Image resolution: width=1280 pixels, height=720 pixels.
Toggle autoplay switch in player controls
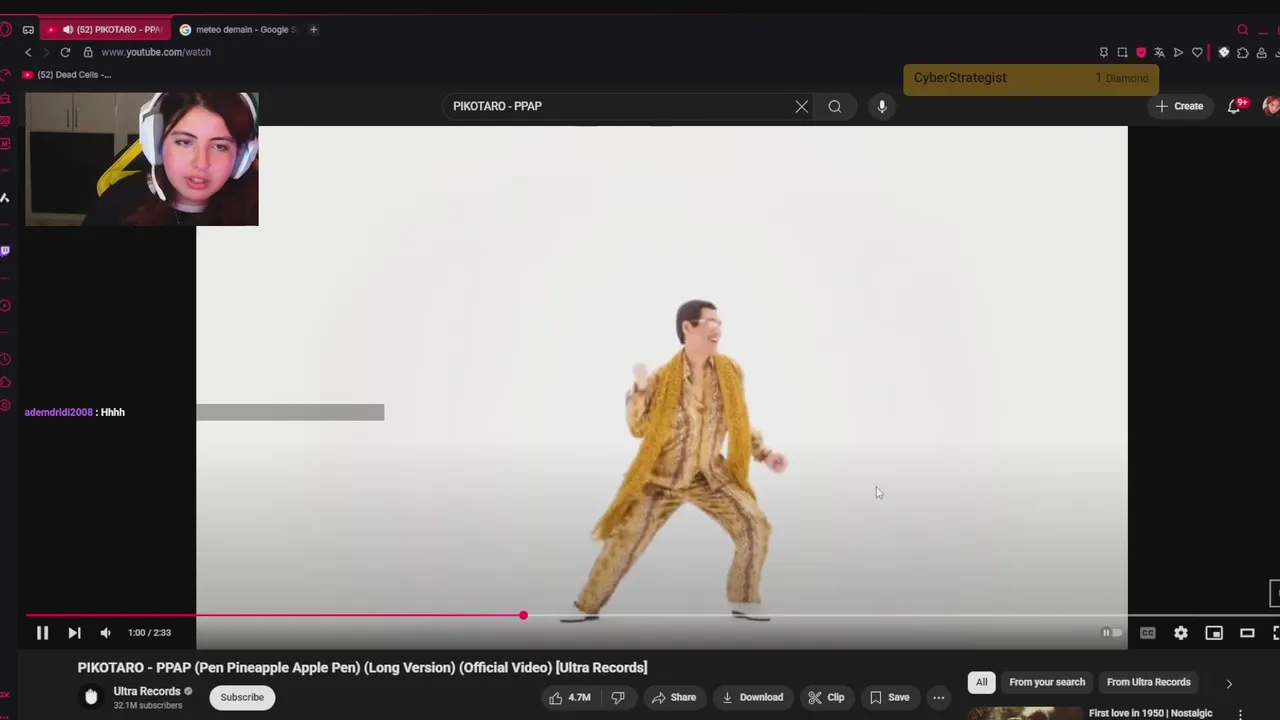point(1111,633)
